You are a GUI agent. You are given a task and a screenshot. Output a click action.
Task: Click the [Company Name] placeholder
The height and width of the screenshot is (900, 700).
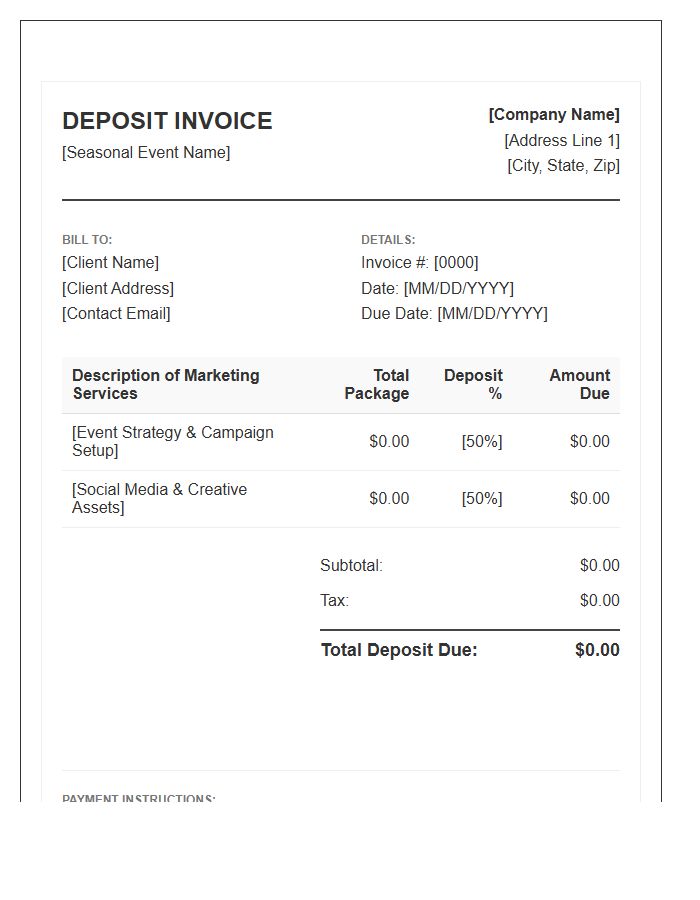pos(554,115)
